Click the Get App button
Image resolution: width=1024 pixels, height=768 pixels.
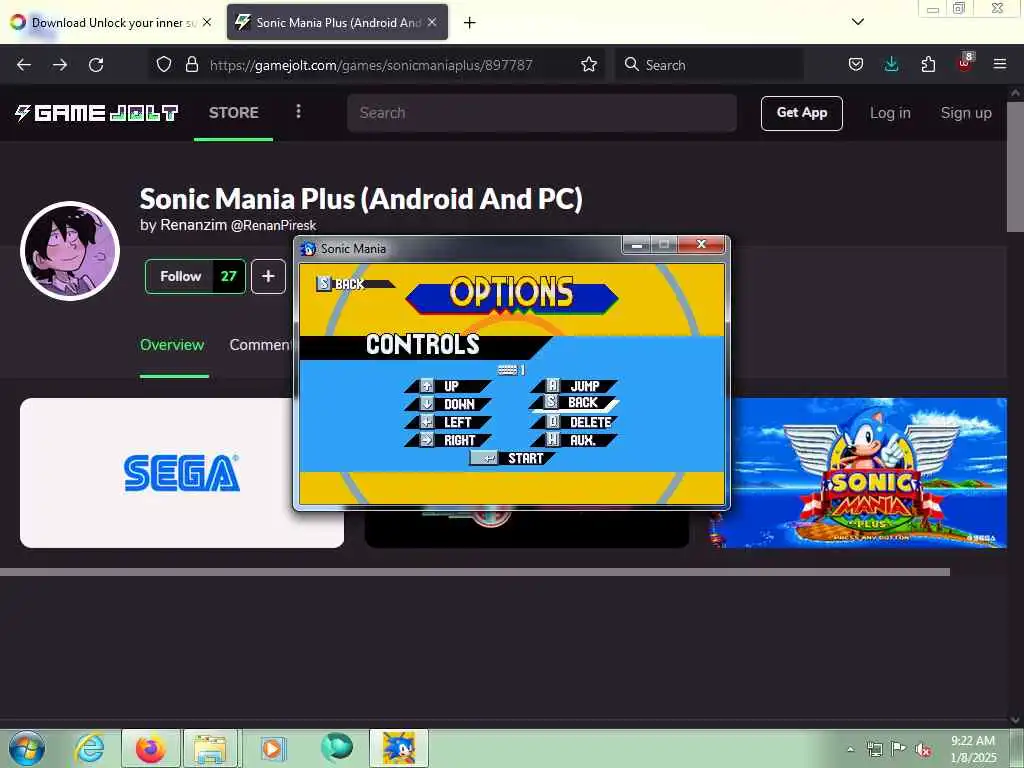(x=802, y=113)
